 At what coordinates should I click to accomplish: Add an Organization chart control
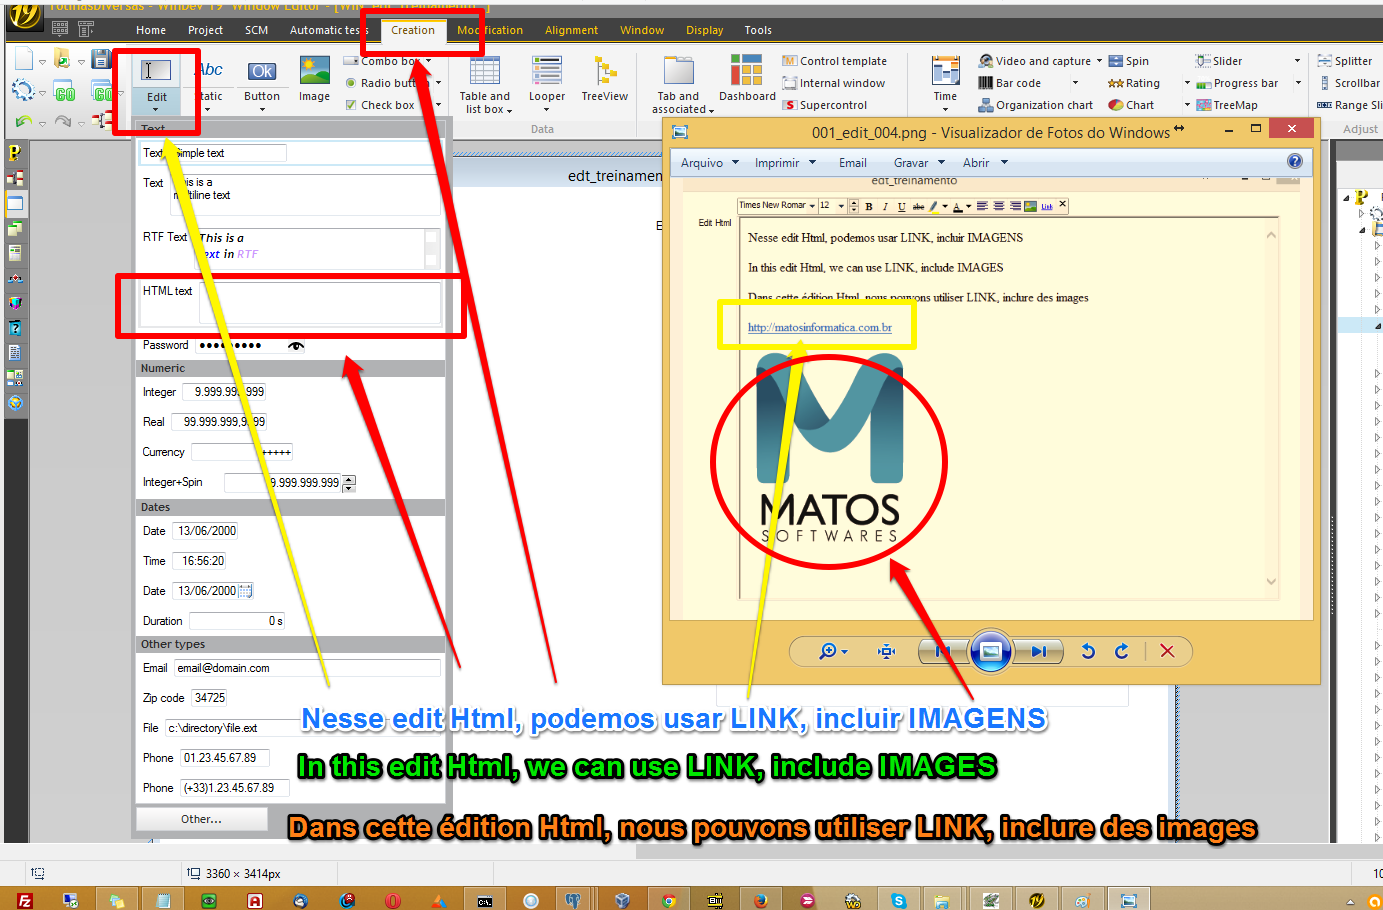pyautogui.click(x=1036, y=105)
